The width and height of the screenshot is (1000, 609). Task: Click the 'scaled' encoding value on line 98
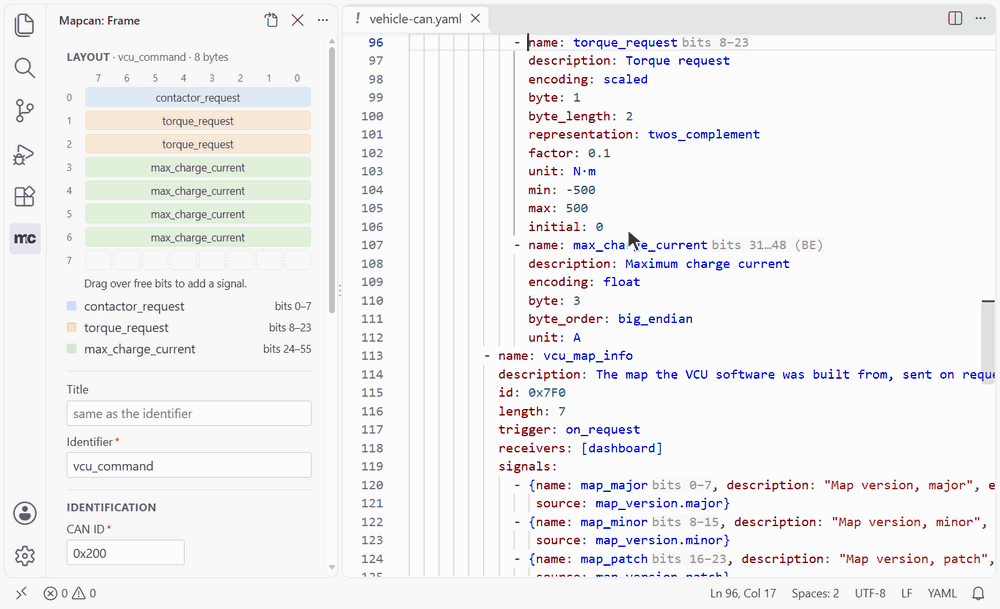626,79
